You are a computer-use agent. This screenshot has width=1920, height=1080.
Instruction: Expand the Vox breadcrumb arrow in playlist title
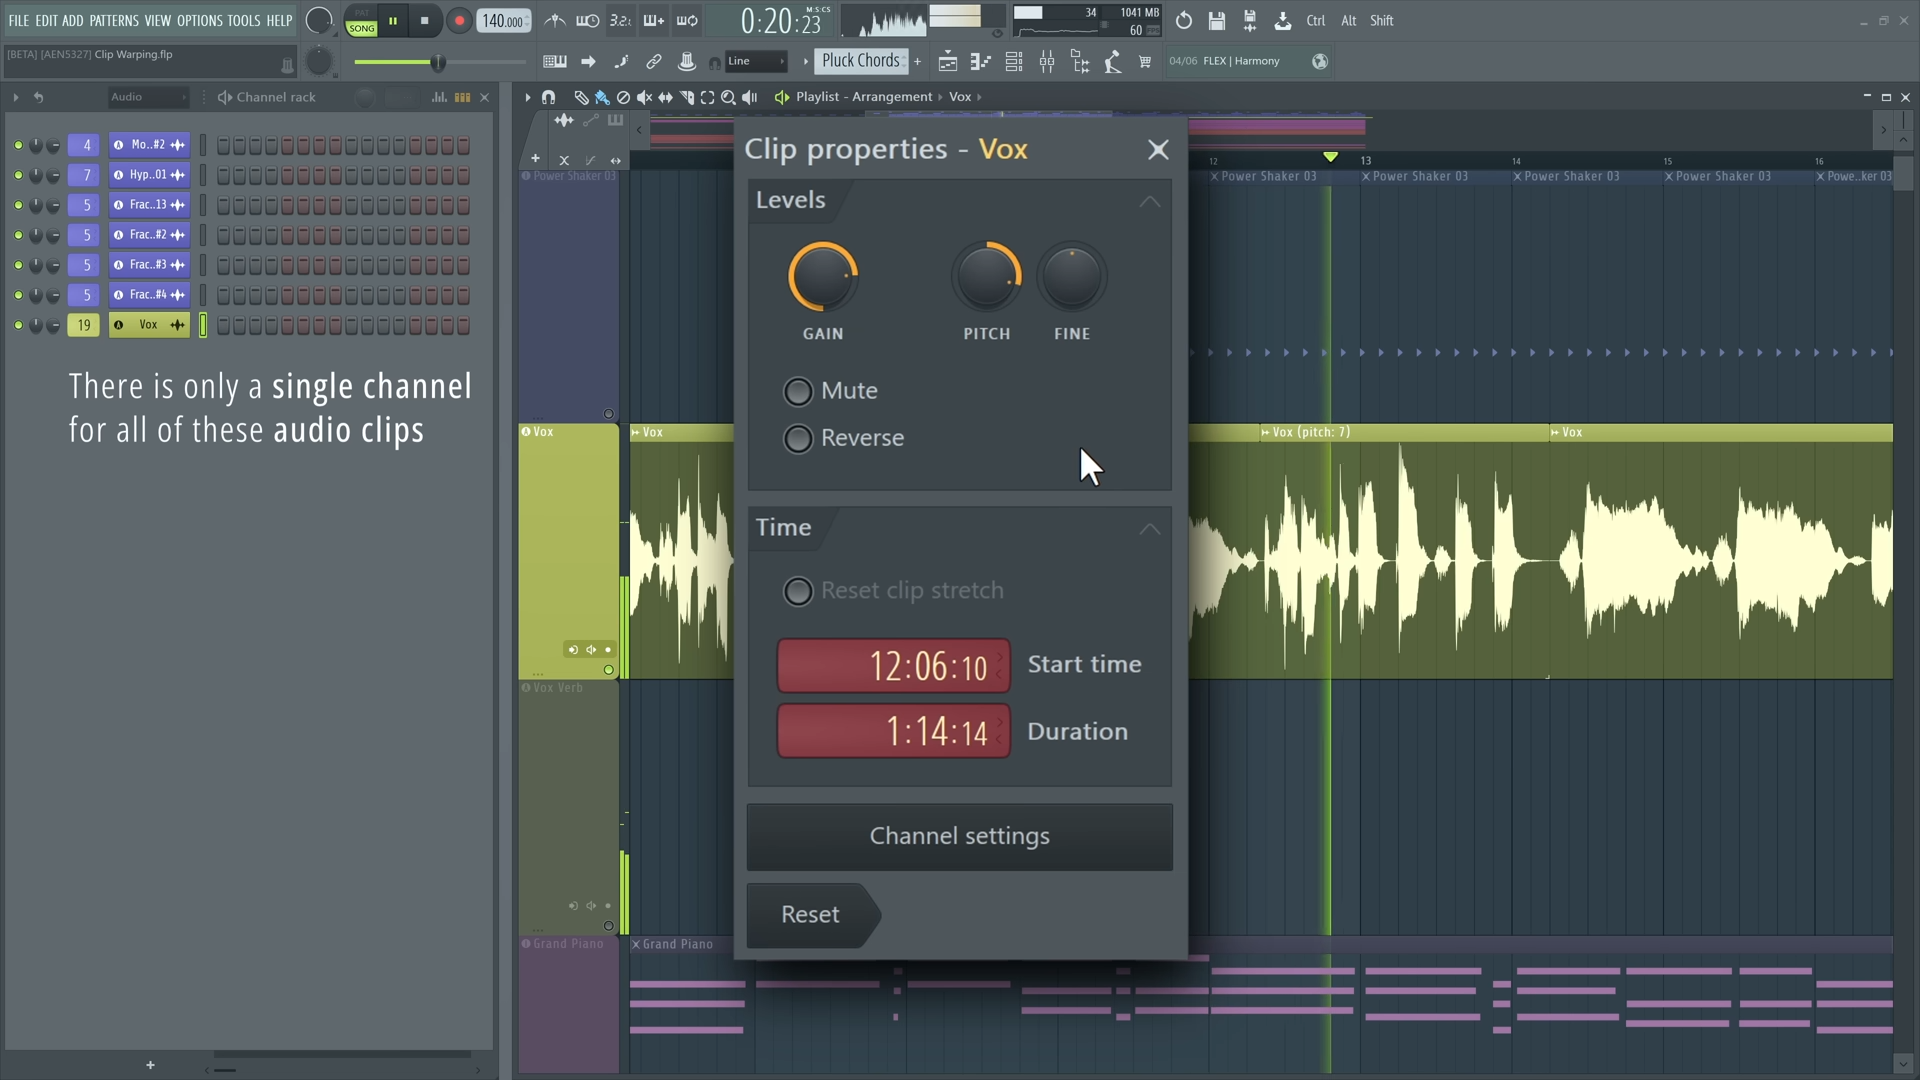coord(979,97)
